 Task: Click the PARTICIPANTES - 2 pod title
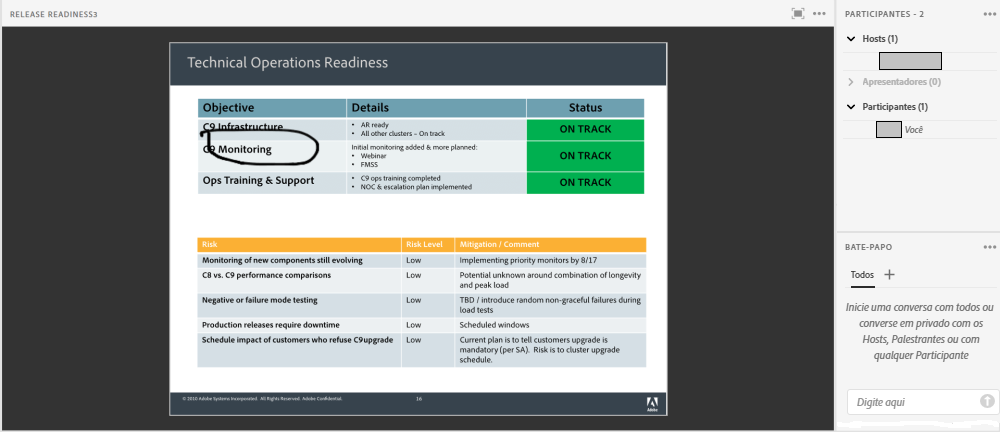(884, 14)
